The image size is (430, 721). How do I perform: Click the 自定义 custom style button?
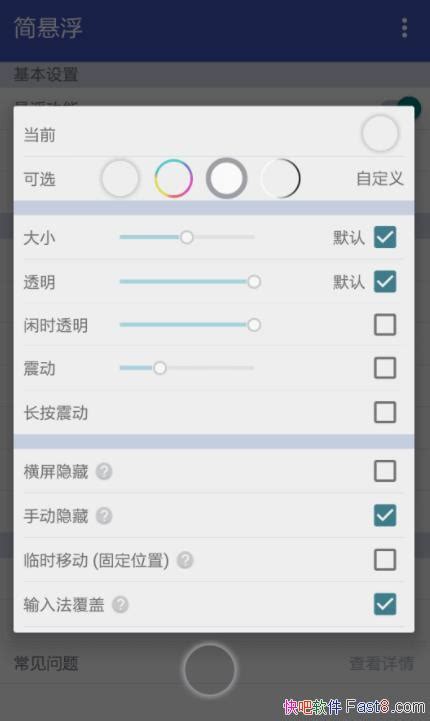point(380,178)
